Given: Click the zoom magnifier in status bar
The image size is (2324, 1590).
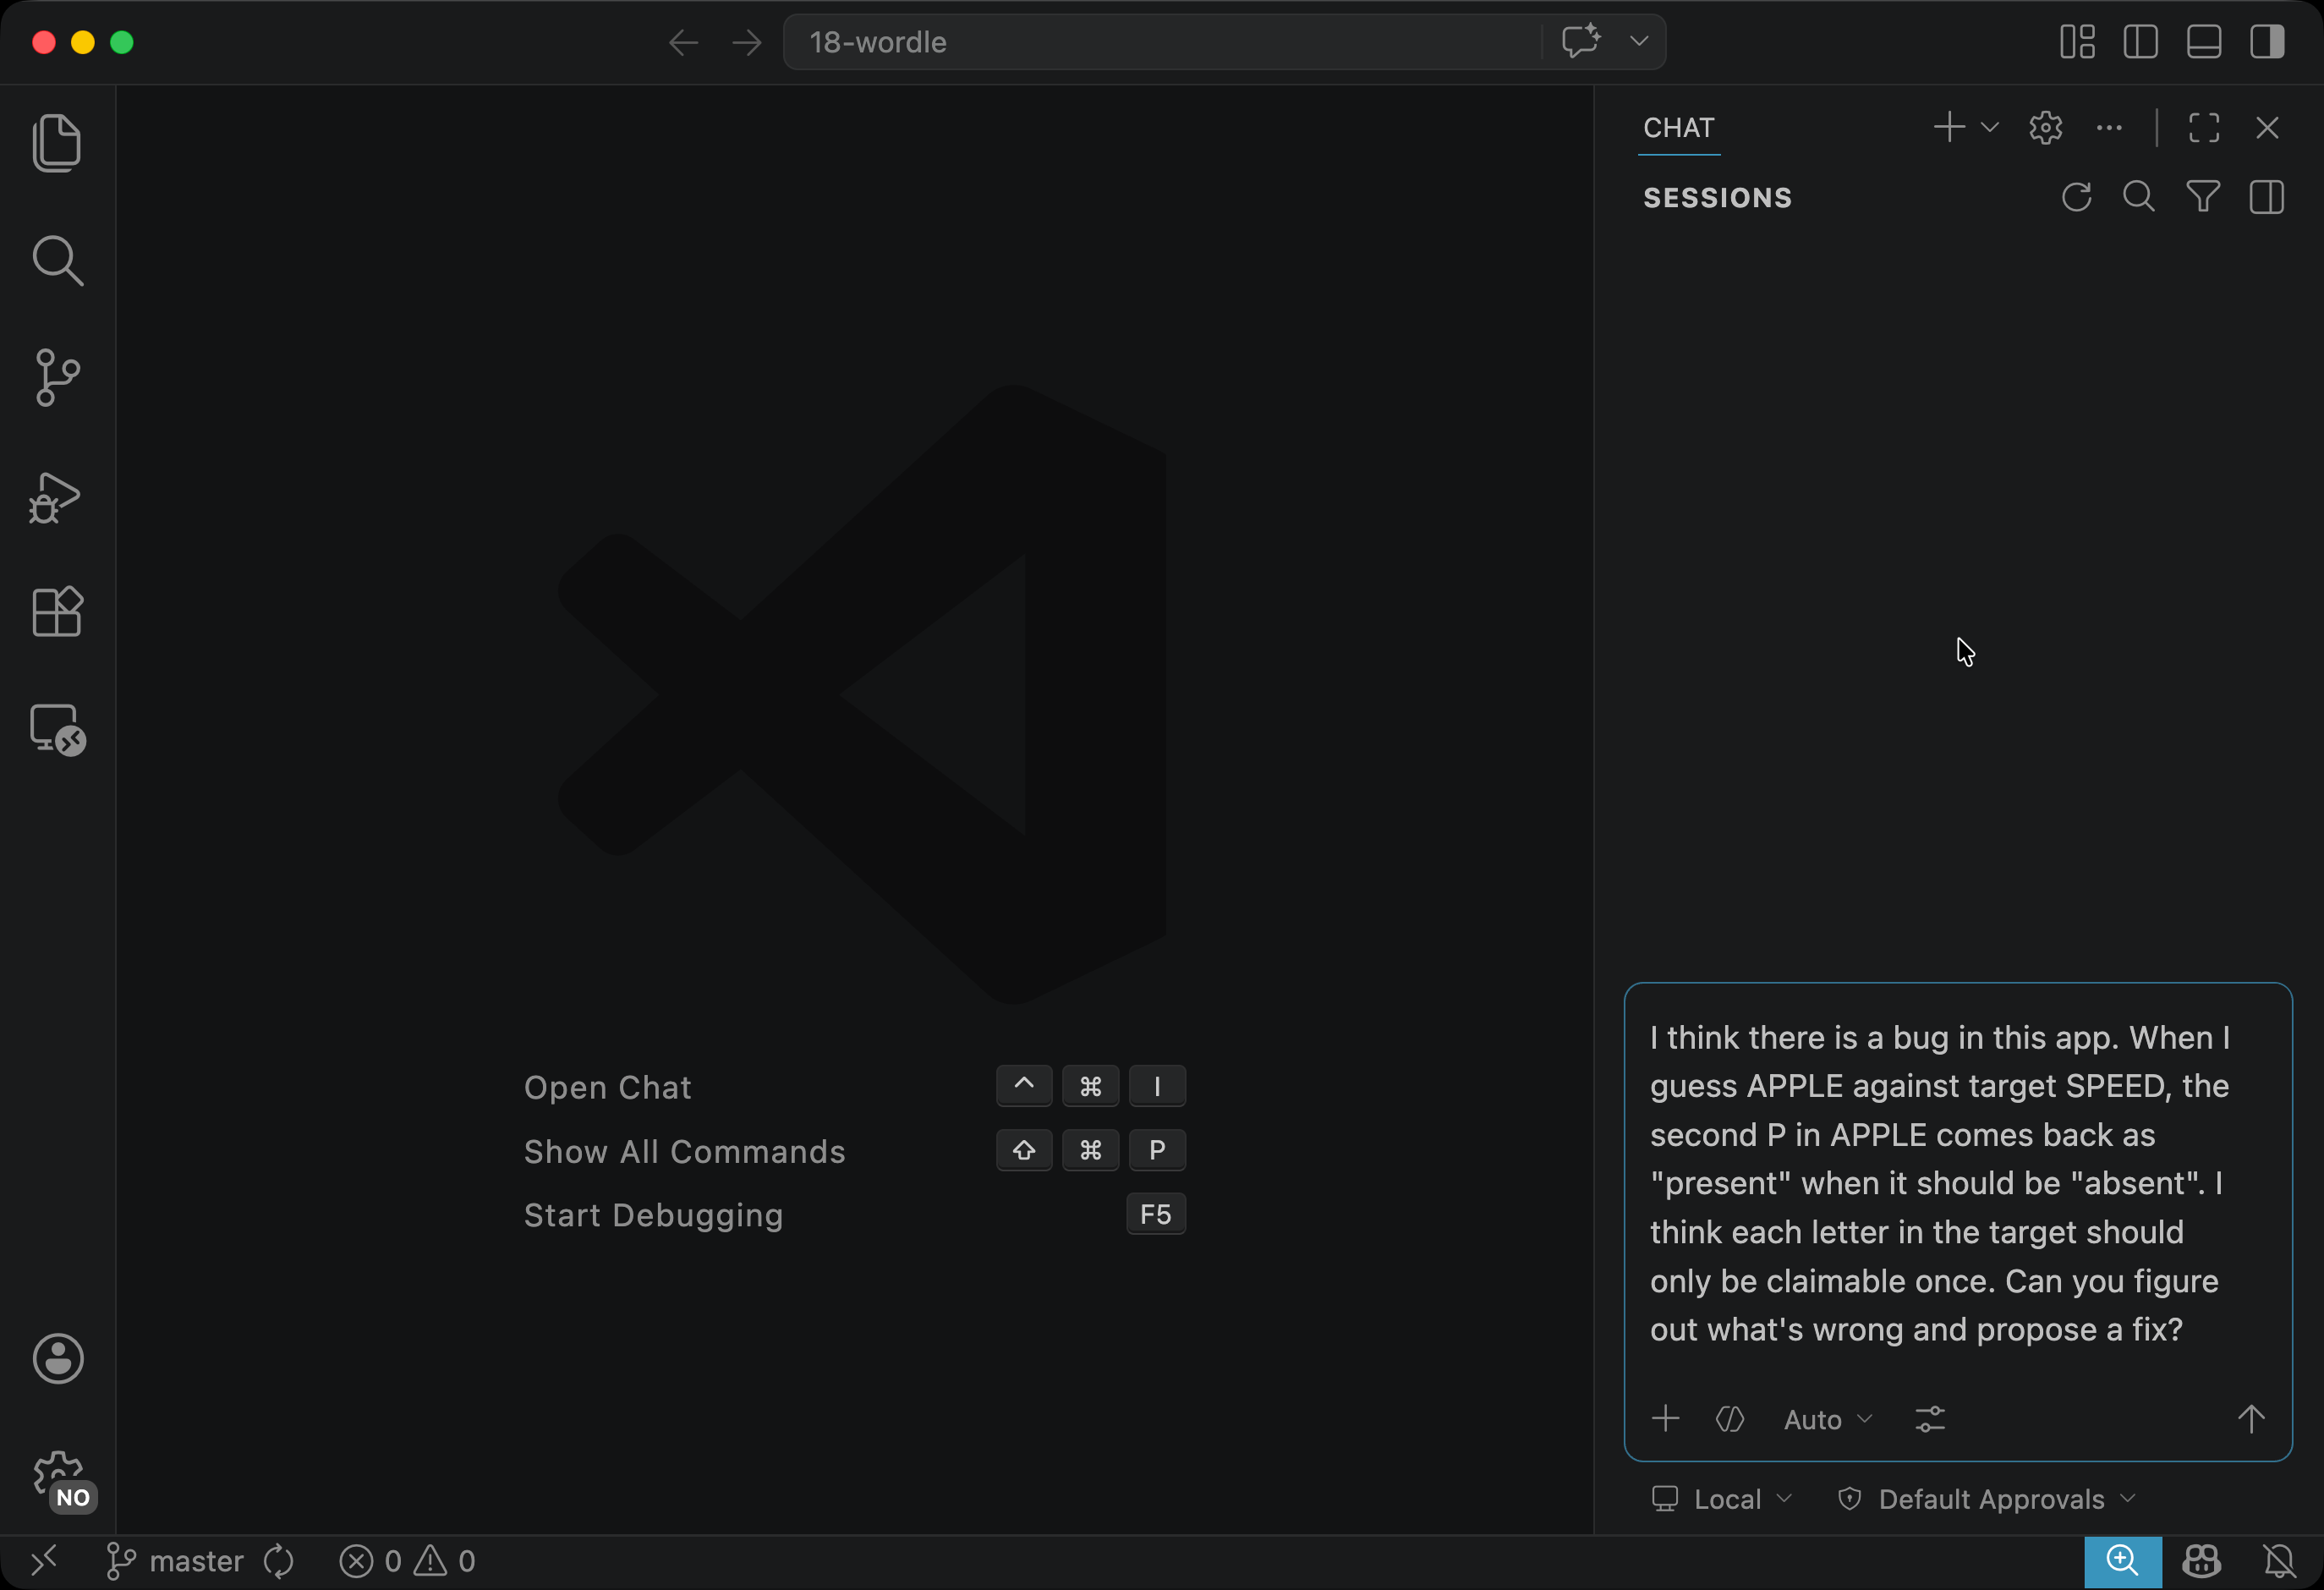Looking at the screenshot, I should click(2122, 1561).
